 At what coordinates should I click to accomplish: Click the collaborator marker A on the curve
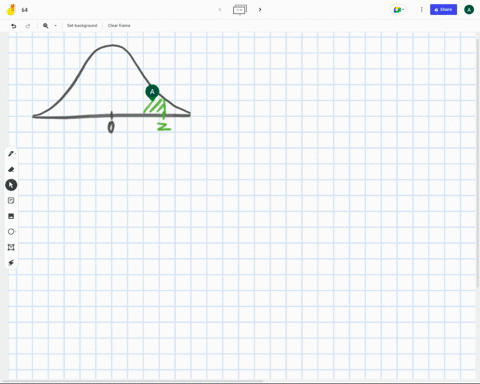coord(152,92)
